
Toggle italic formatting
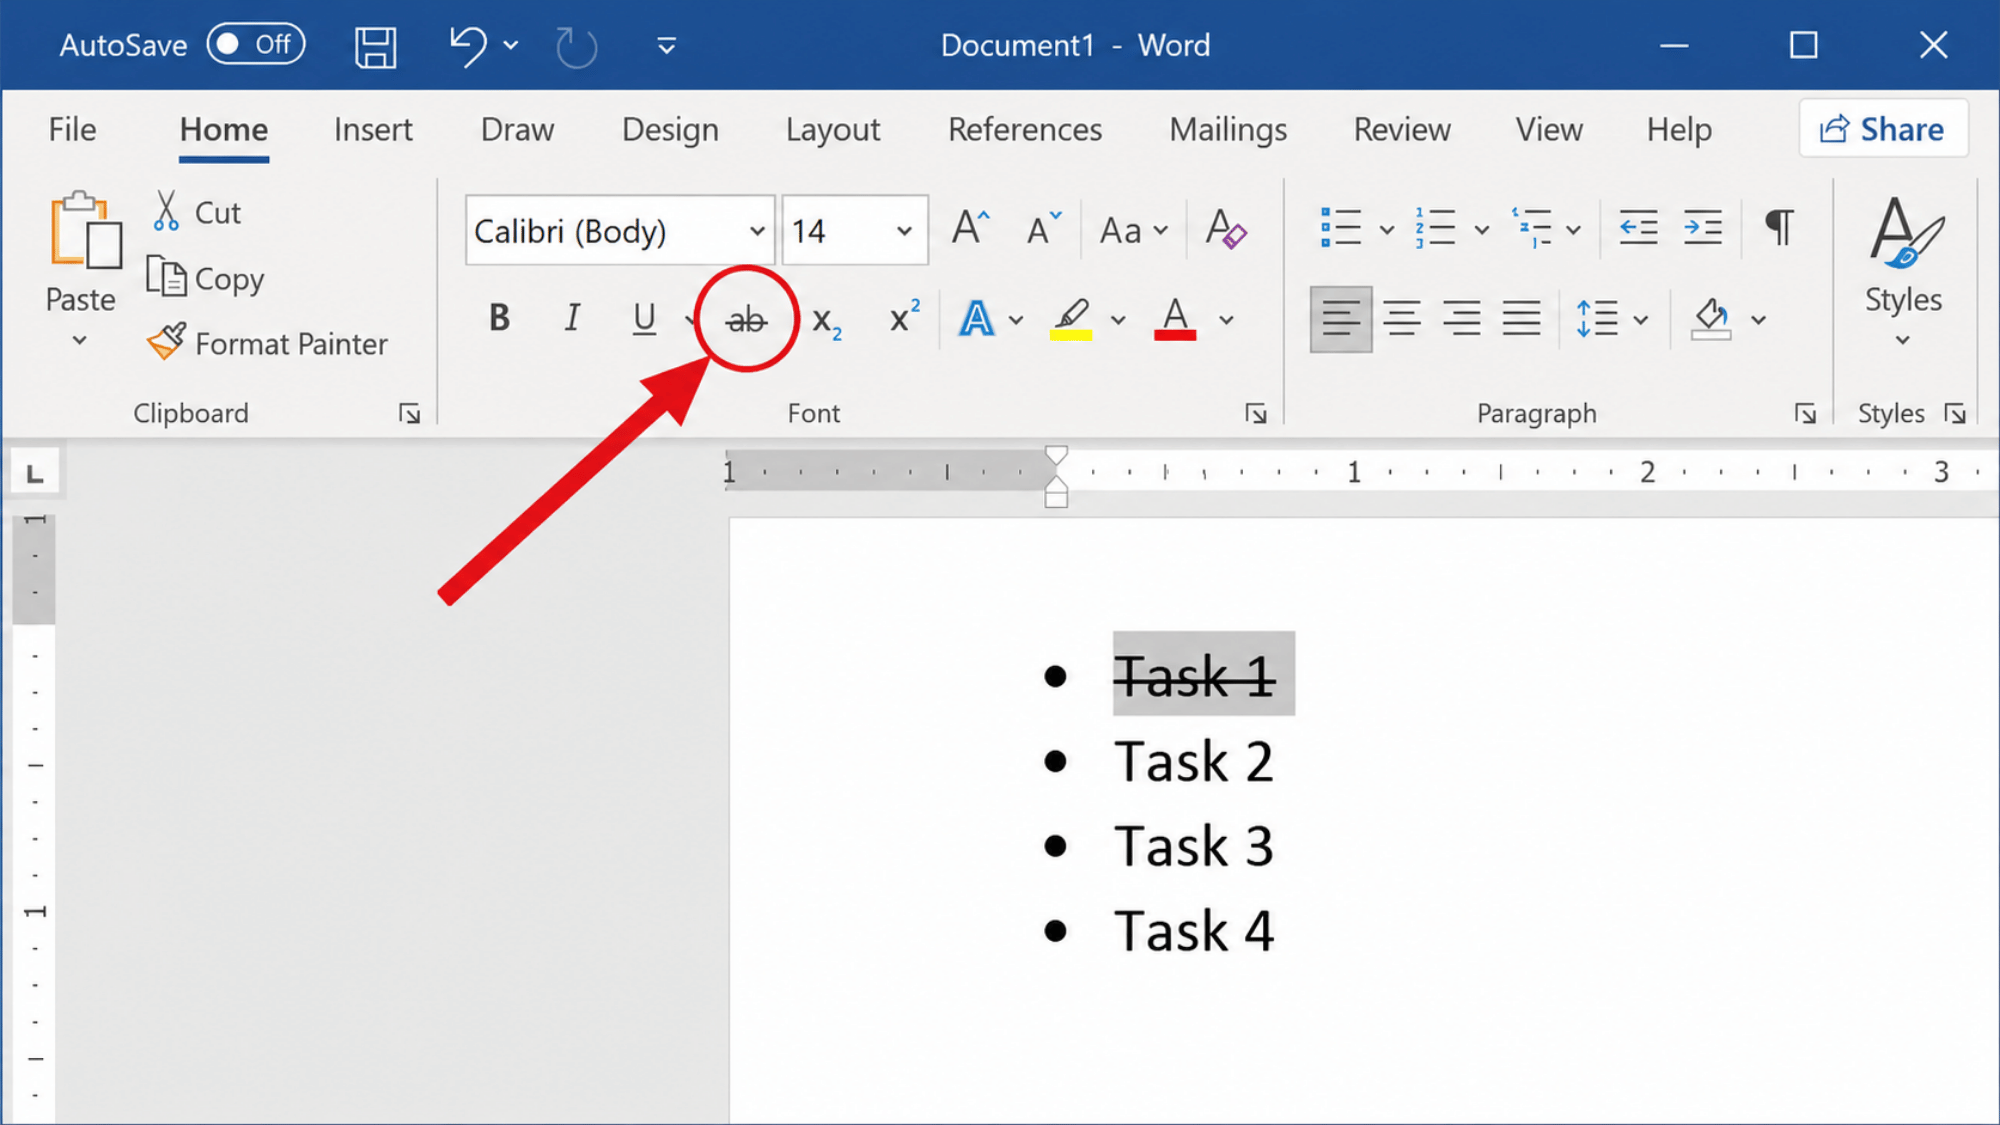click(572, 318)
